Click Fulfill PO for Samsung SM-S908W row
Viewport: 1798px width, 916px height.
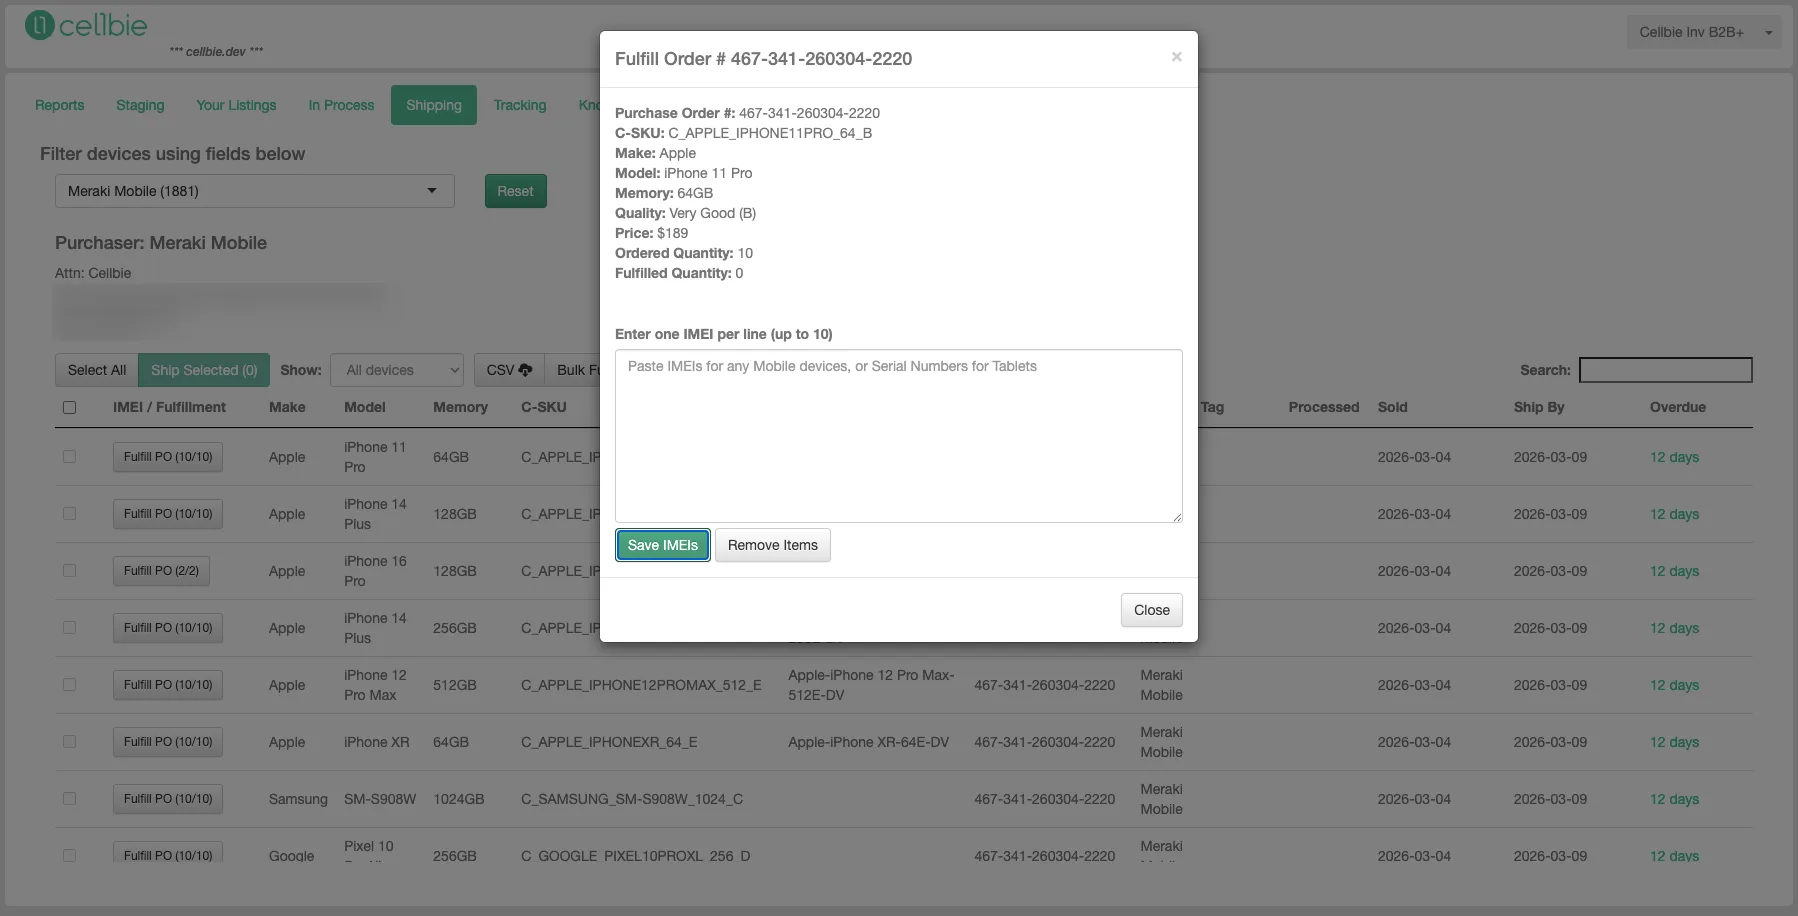pyautogui.click(x=168, y=799)
